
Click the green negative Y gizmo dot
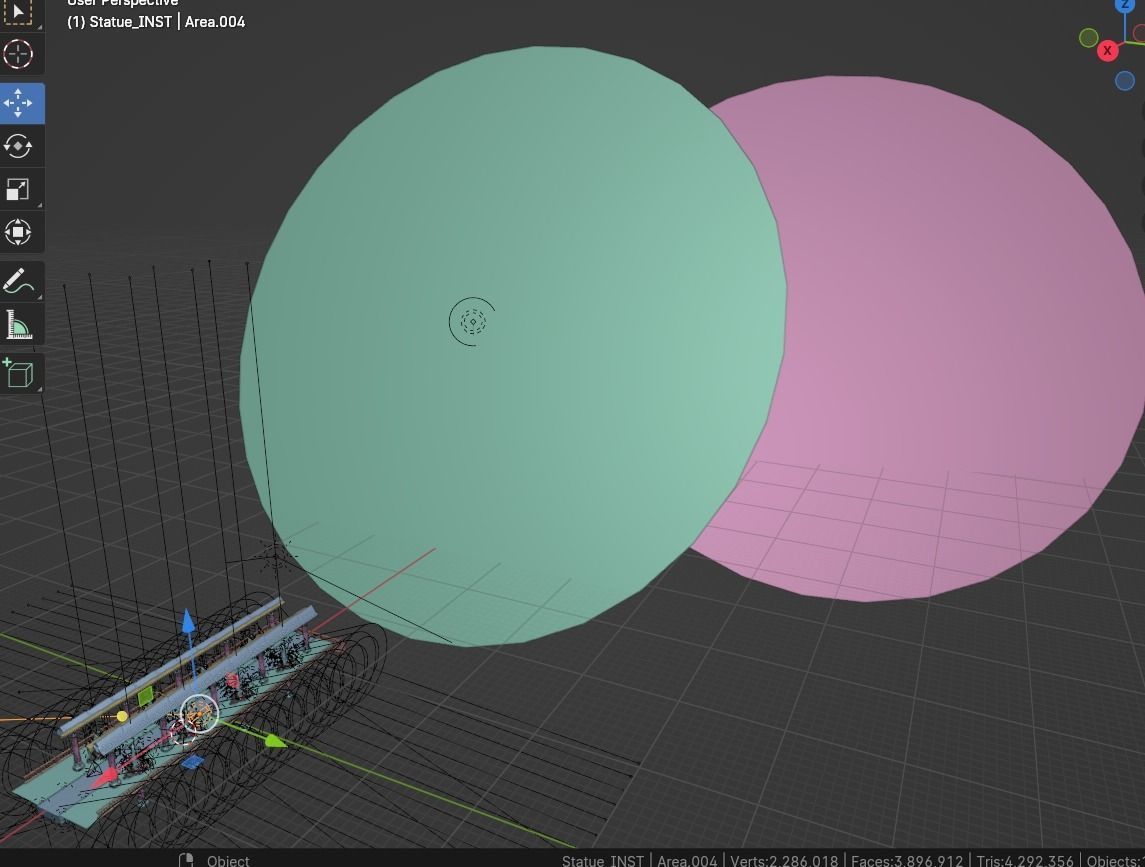click(x=1088, y=38)
